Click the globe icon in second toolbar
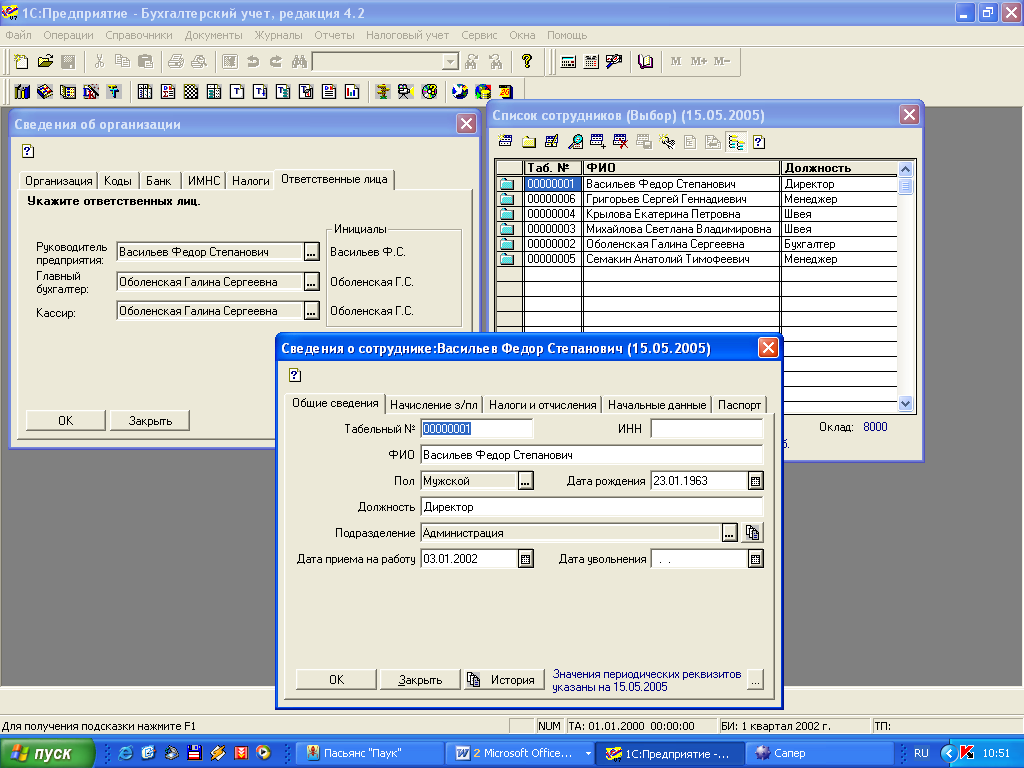Viewport: 1024px width, 768px height. click(460, 91)
